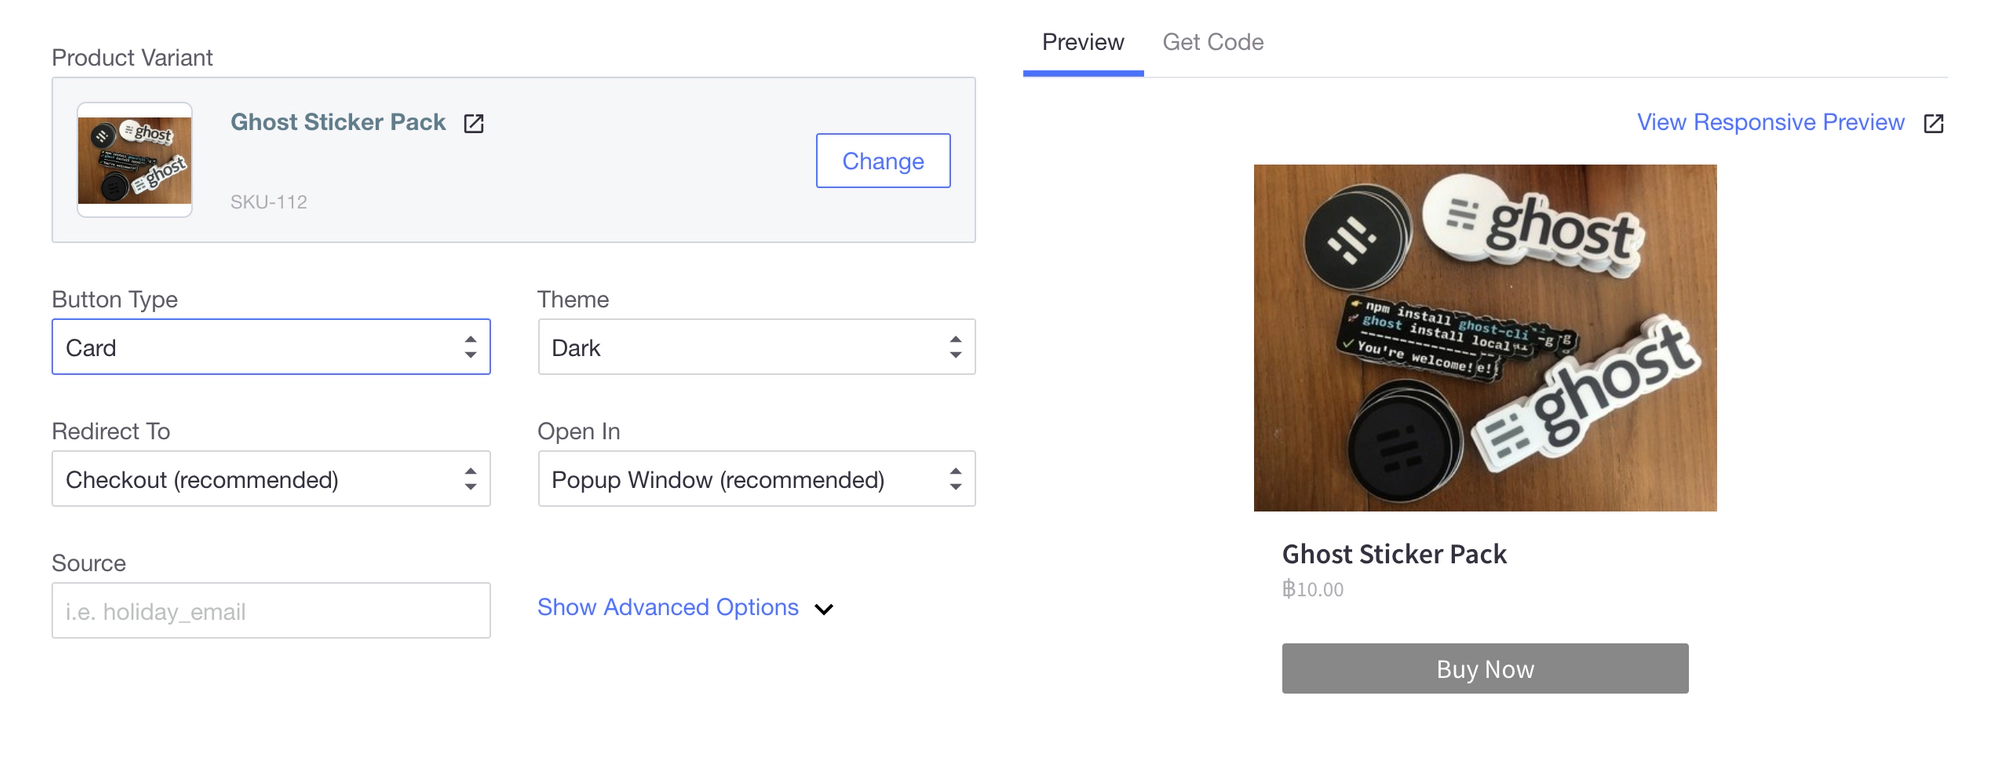Switch to the Get Code tab
Image resolution: width=2000 pixels, height=783 pixels.
[x=1213, y=42]
